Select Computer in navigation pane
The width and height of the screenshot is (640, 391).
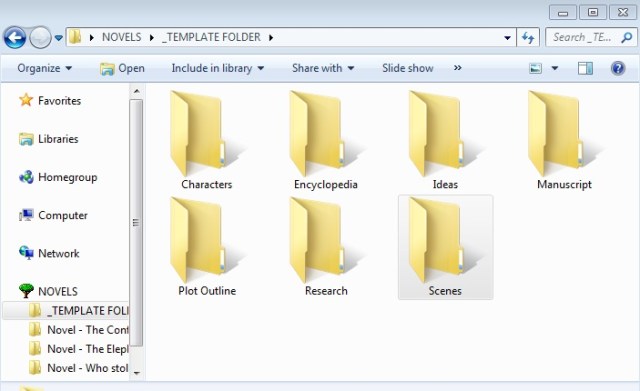(53, 215)
